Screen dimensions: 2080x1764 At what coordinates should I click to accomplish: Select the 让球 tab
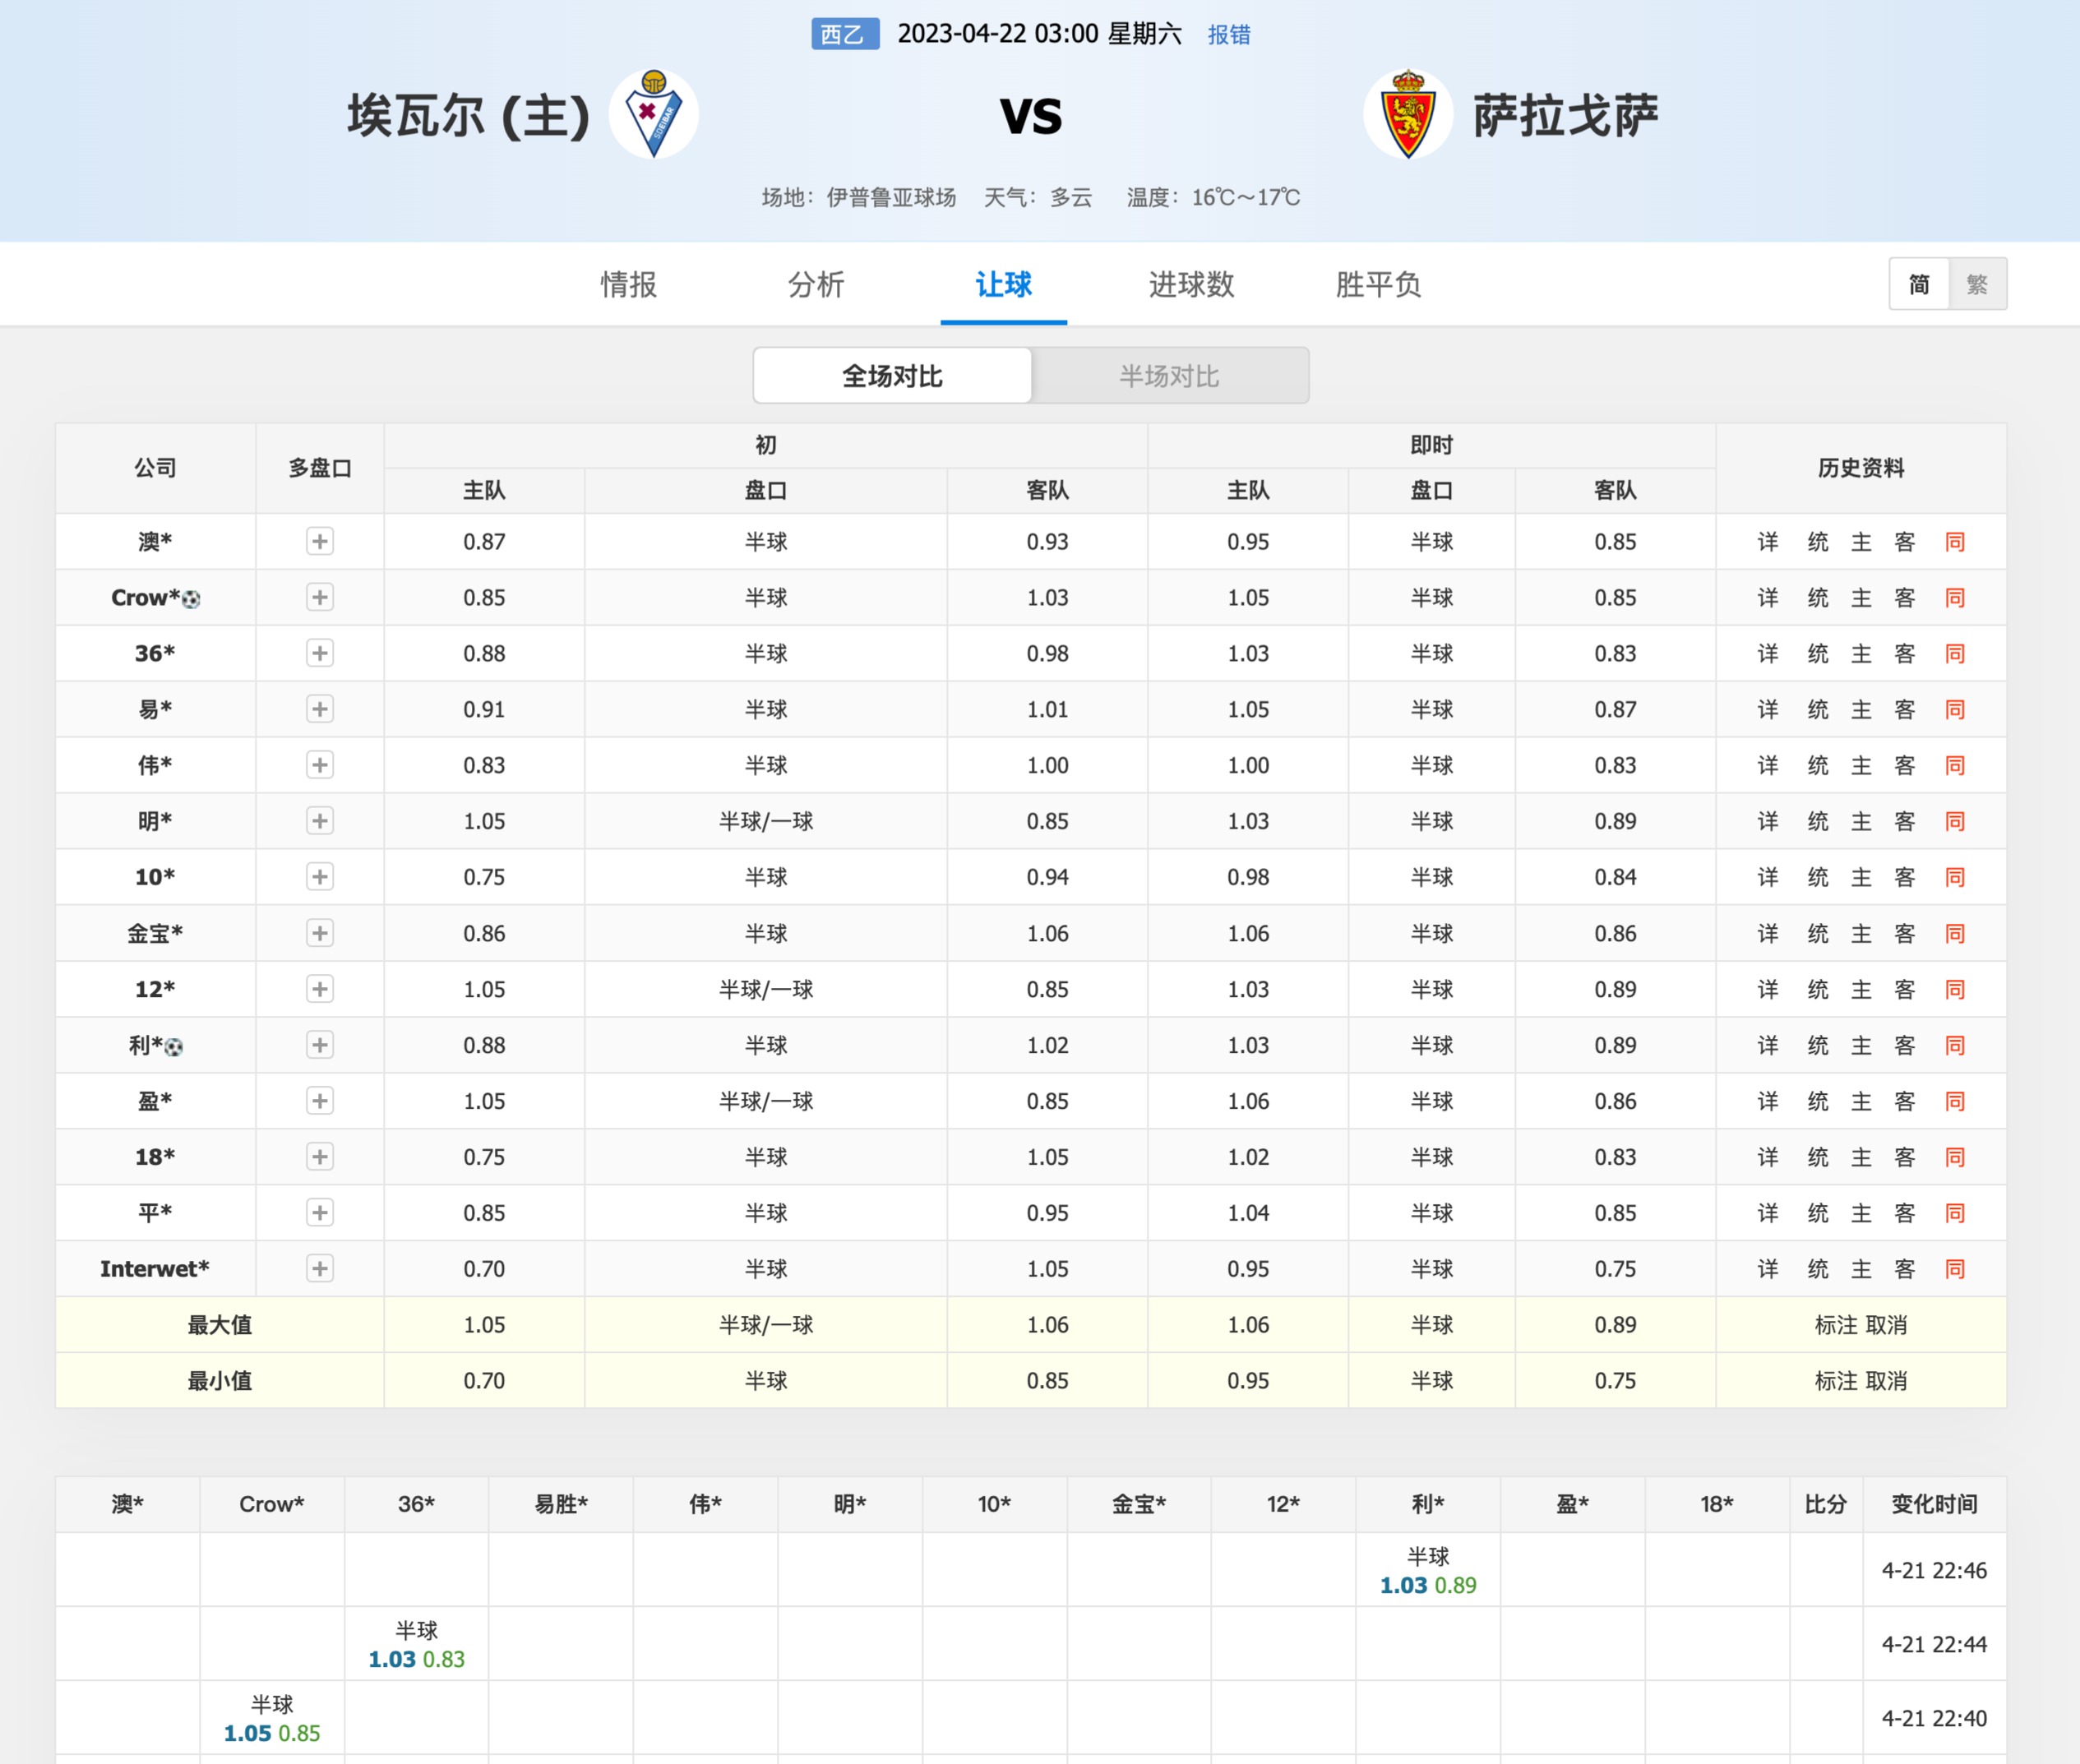pyautogui.click(x=1004, y=285)
